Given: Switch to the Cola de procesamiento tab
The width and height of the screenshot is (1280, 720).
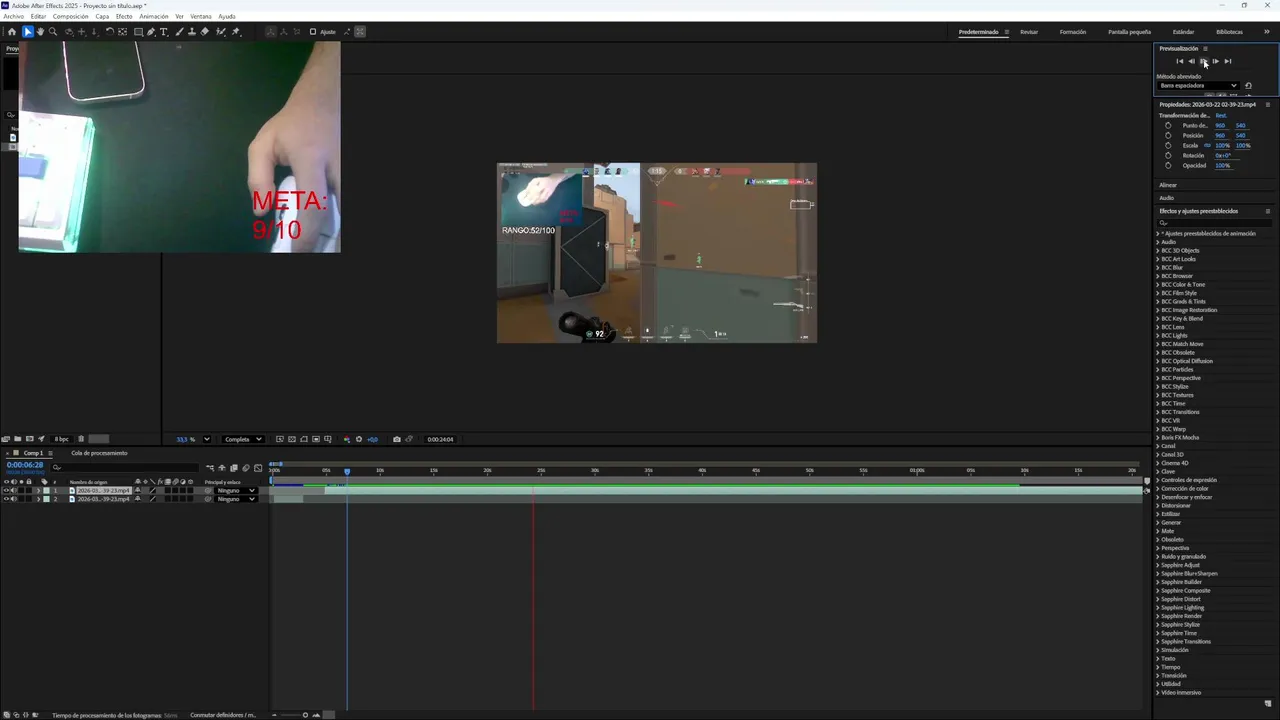Looking at the screenshot, I should [99, 453].
